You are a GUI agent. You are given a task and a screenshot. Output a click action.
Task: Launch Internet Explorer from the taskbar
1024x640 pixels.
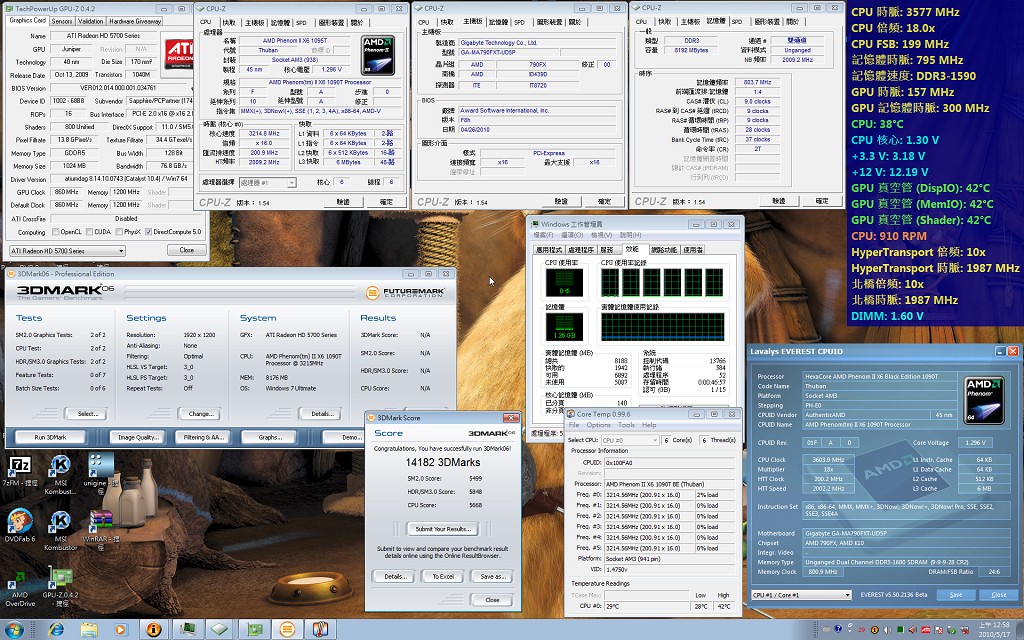pyautogui.click(x=57, y=630)
